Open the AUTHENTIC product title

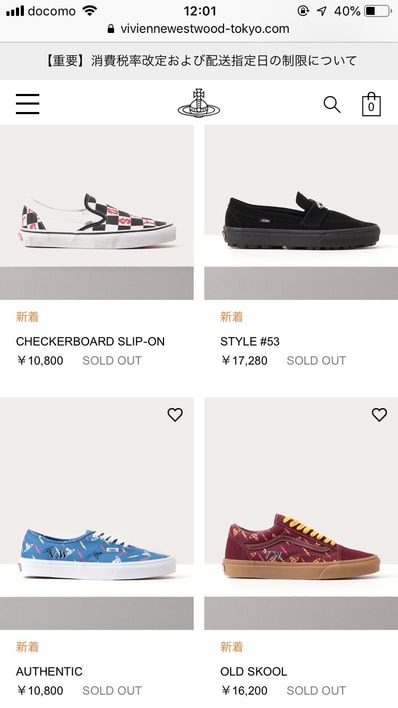49,671
